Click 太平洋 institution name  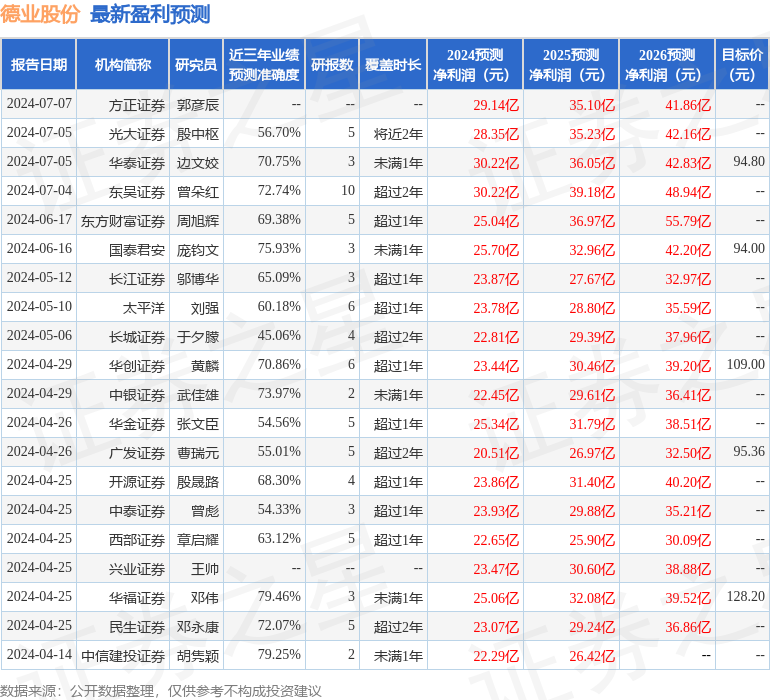[143, 308]
